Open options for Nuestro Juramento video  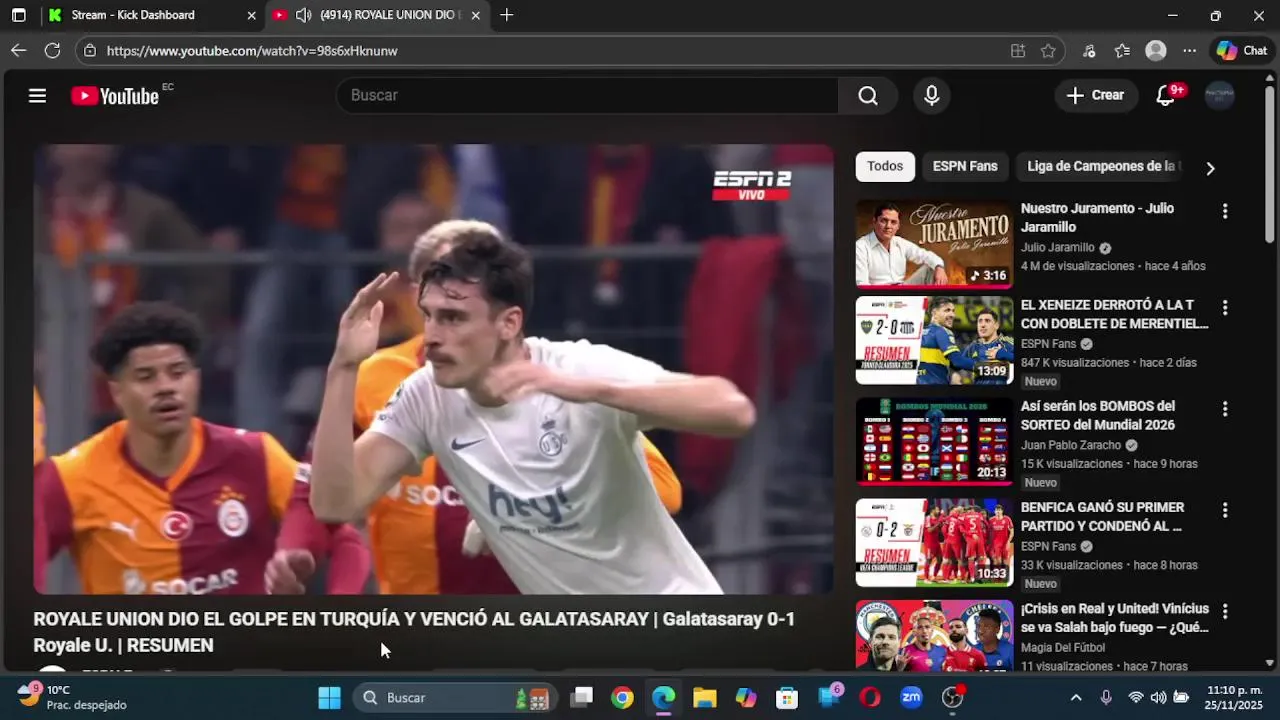(1225, 211)
